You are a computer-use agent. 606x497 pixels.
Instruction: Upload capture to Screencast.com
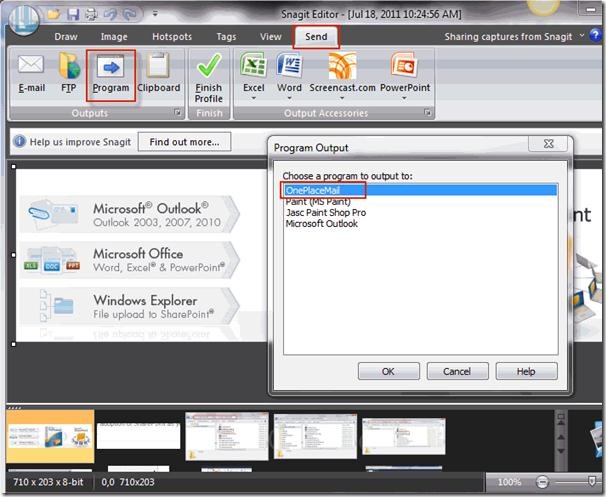pyautogui.click(x=341, y=74)
